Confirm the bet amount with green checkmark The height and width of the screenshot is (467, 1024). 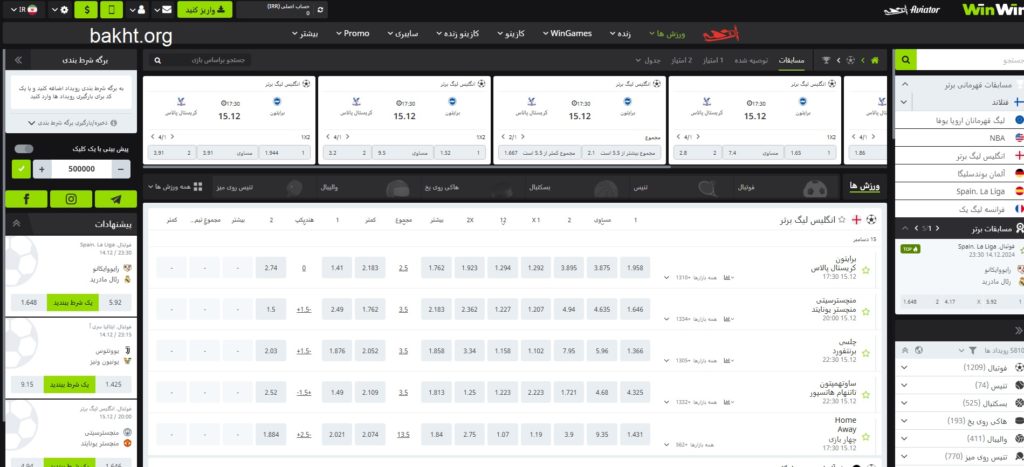coord(22,169)
